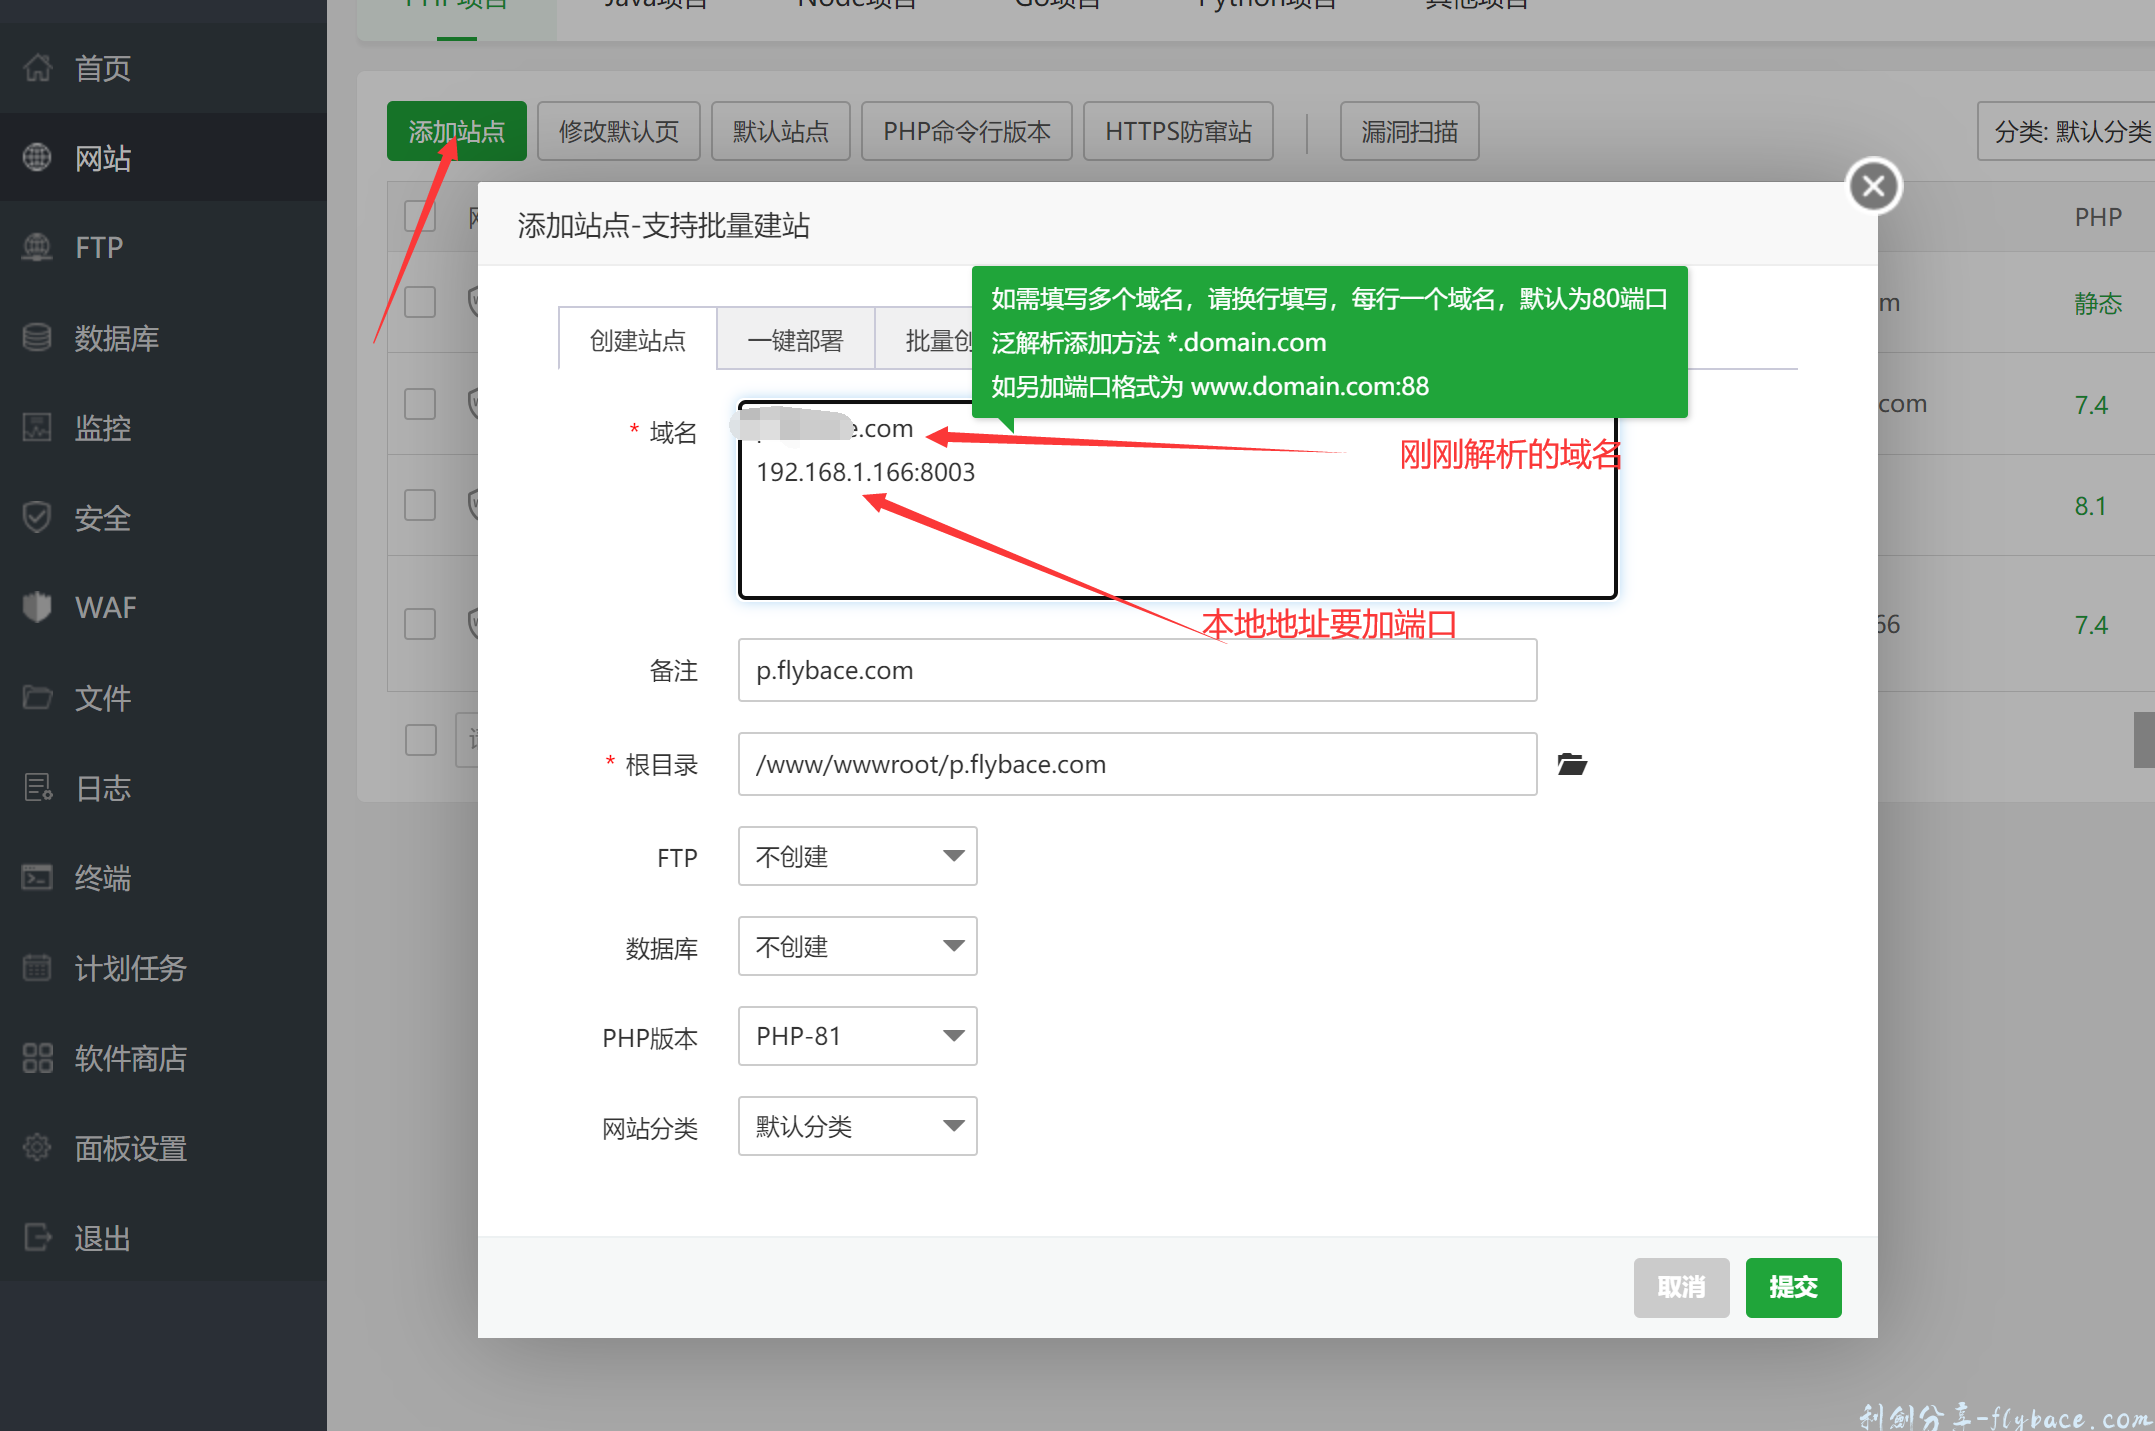The image size is (2155, 1431).
Task: Expand the FTP 不创建 dropdown
Action: point(857,856)
